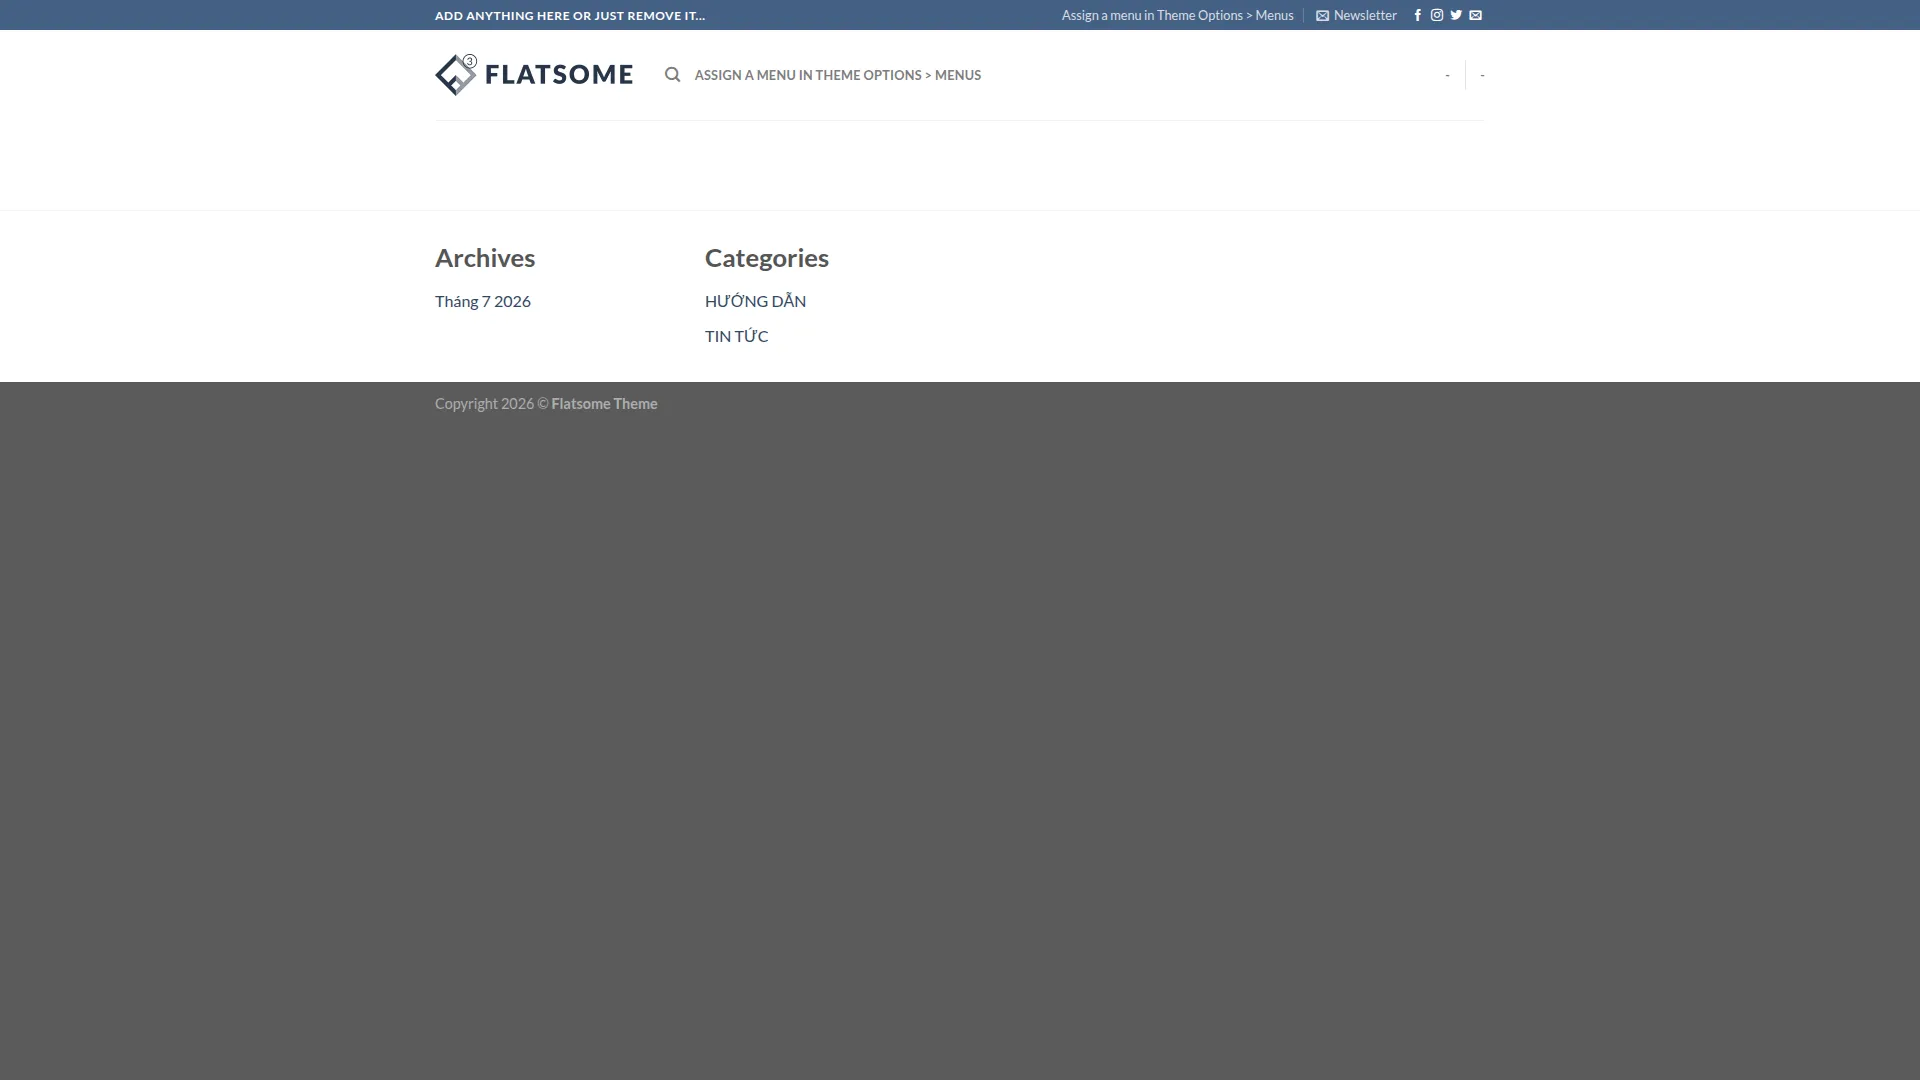Open the Newsletter link
The image size is (1920, 1080).
coord(1356,15)
